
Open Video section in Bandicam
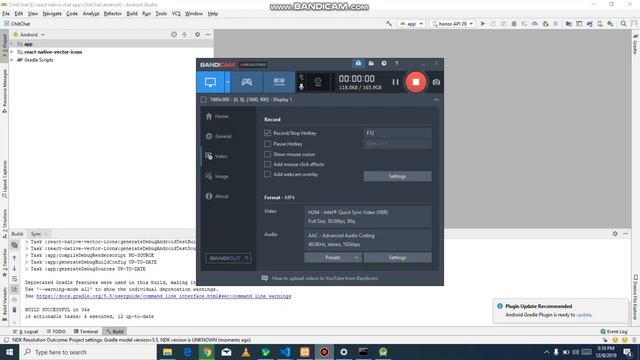pos(217,156)
